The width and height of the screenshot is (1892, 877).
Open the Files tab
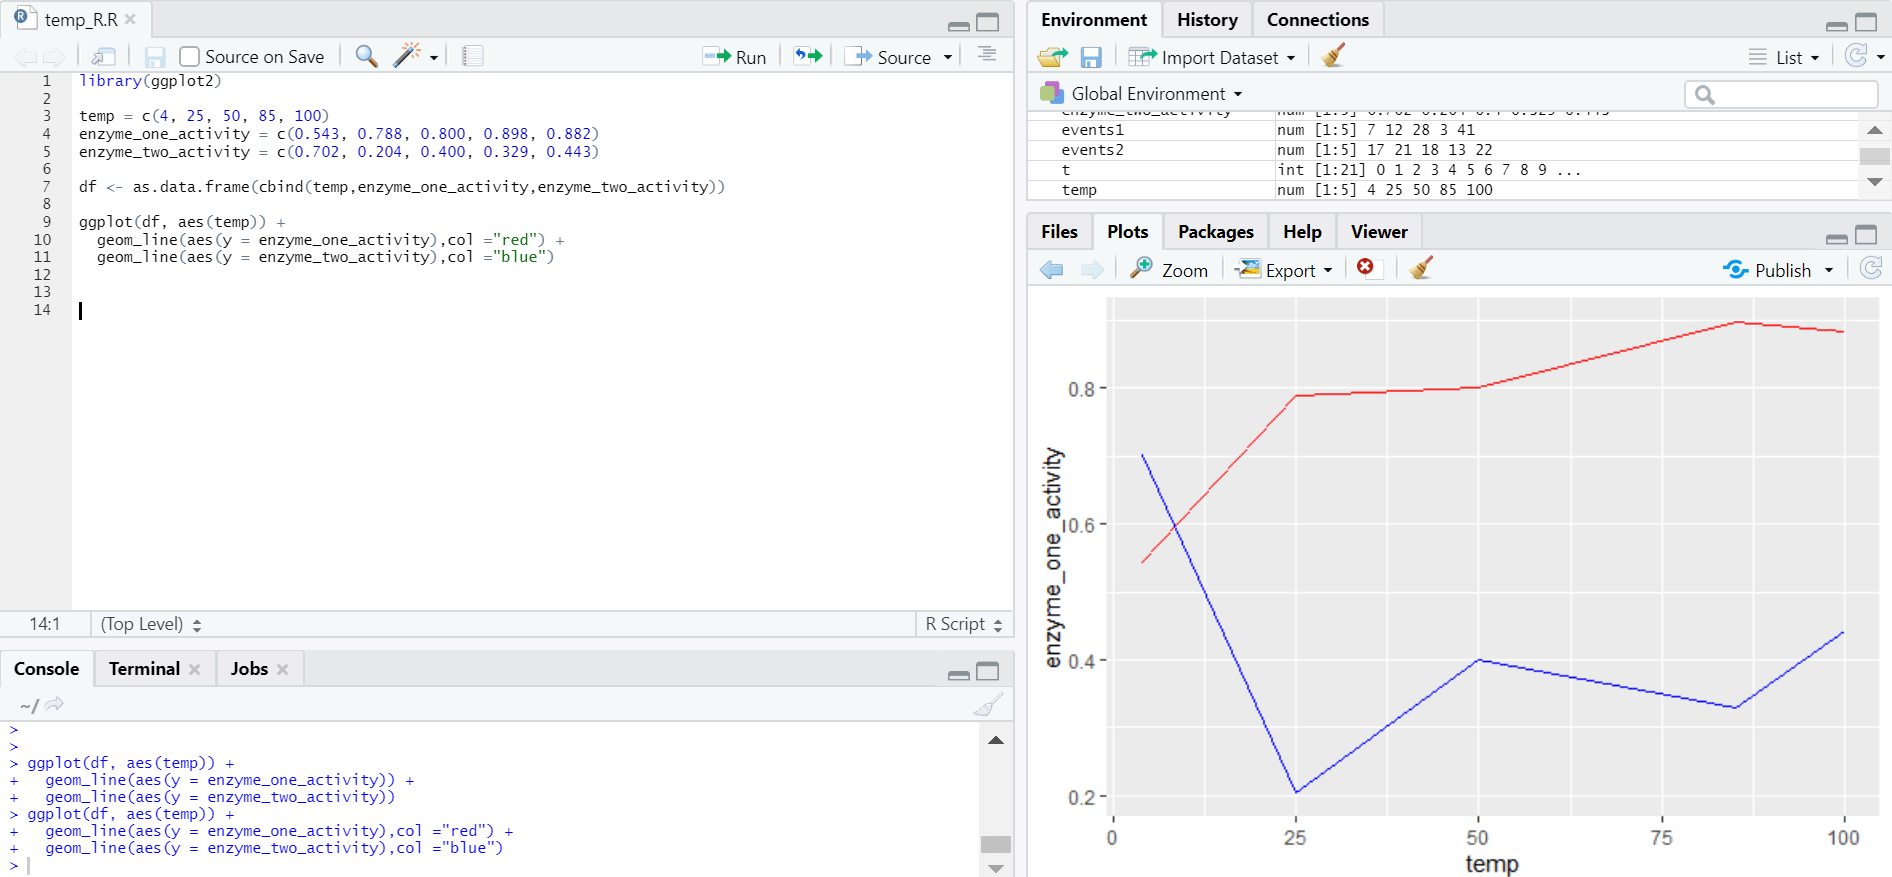tap(1059, 232)
